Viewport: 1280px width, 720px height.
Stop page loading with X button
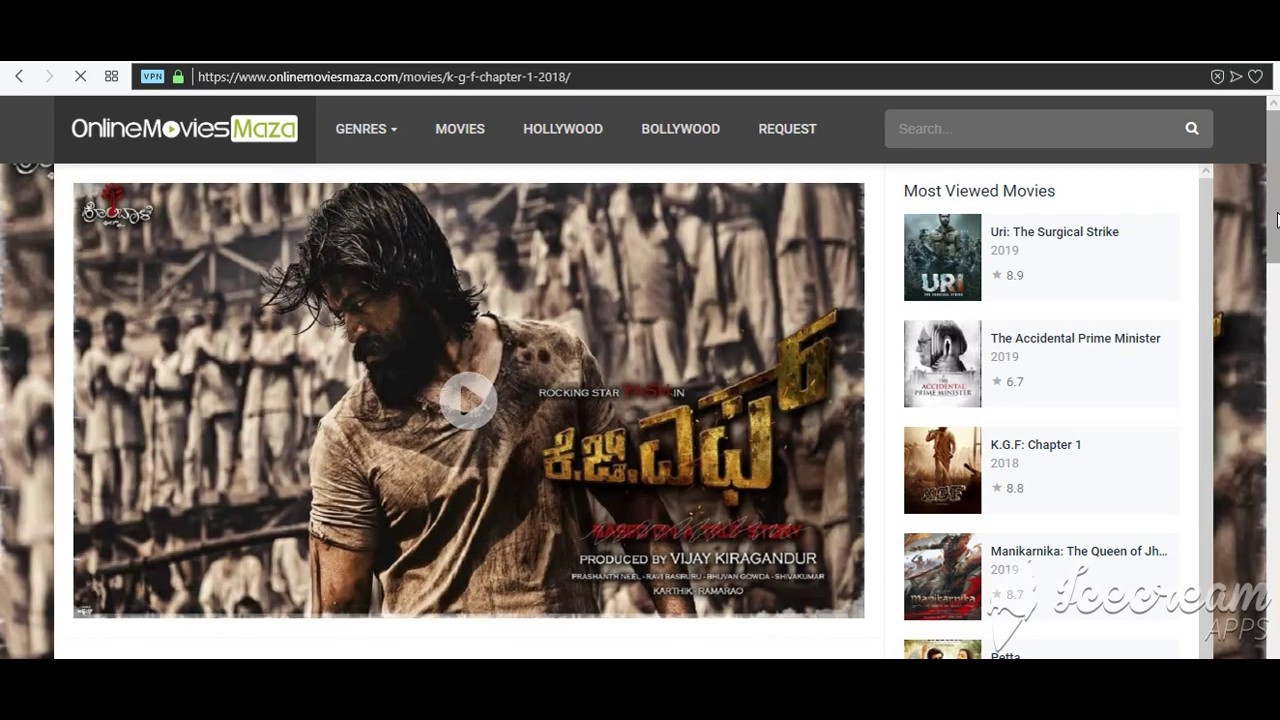coord(80,76)
